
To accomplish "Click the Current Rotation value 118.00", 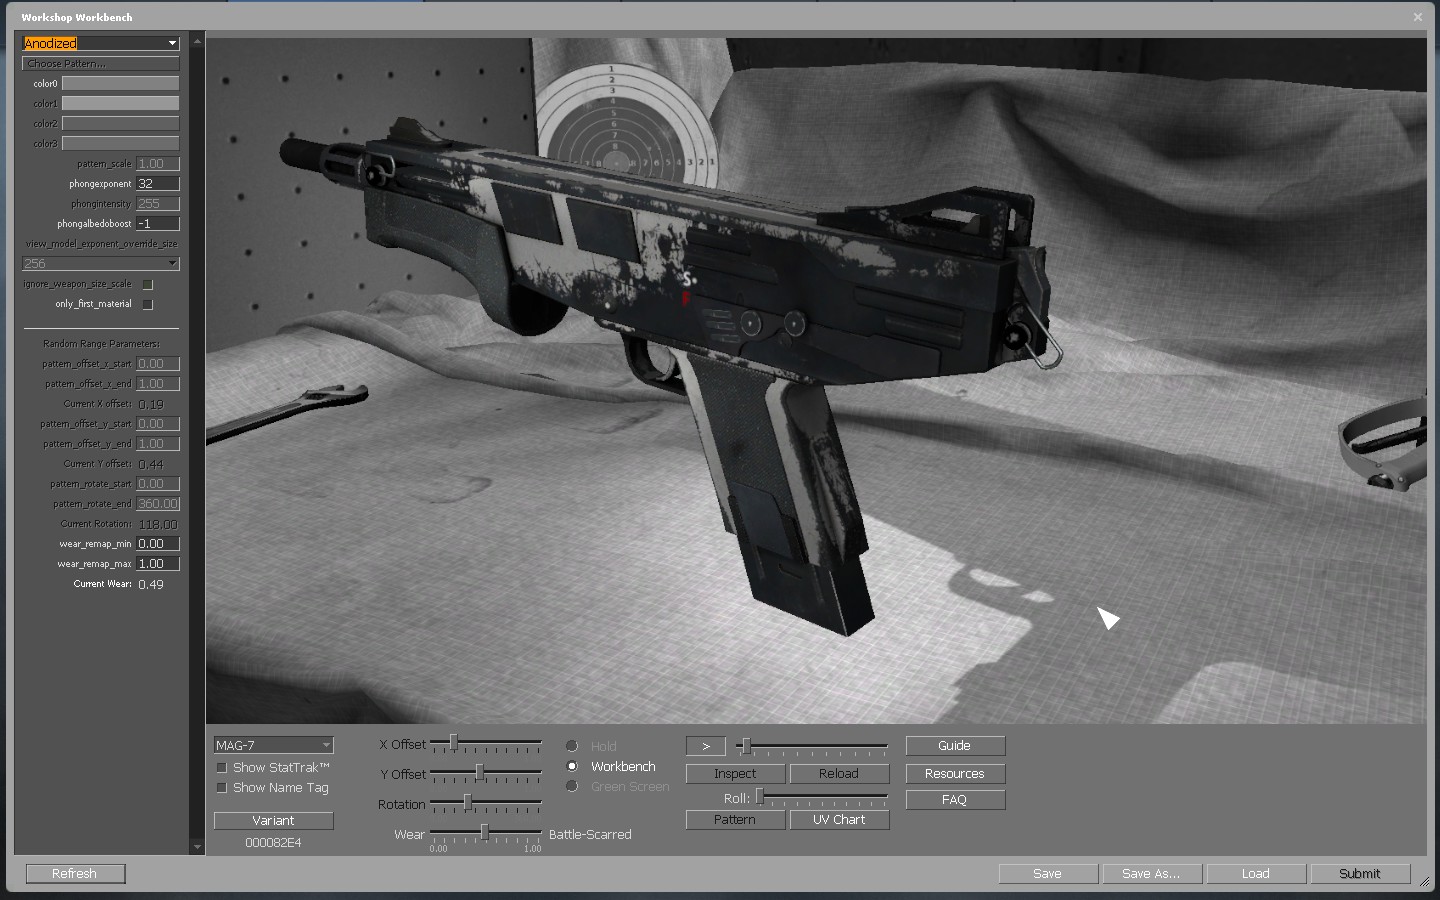I will click(158, 524).
